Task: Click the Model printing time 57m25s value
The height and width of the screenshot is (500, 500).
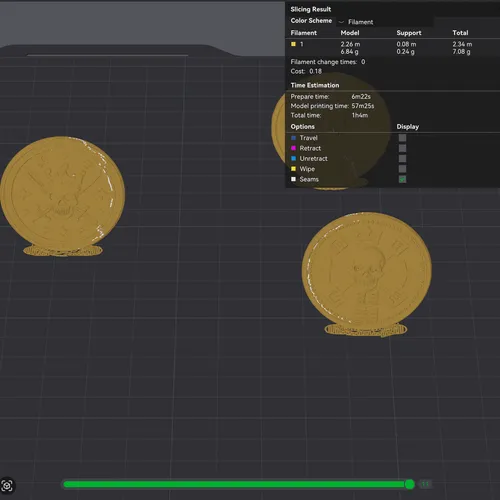Action: point(363,106)
